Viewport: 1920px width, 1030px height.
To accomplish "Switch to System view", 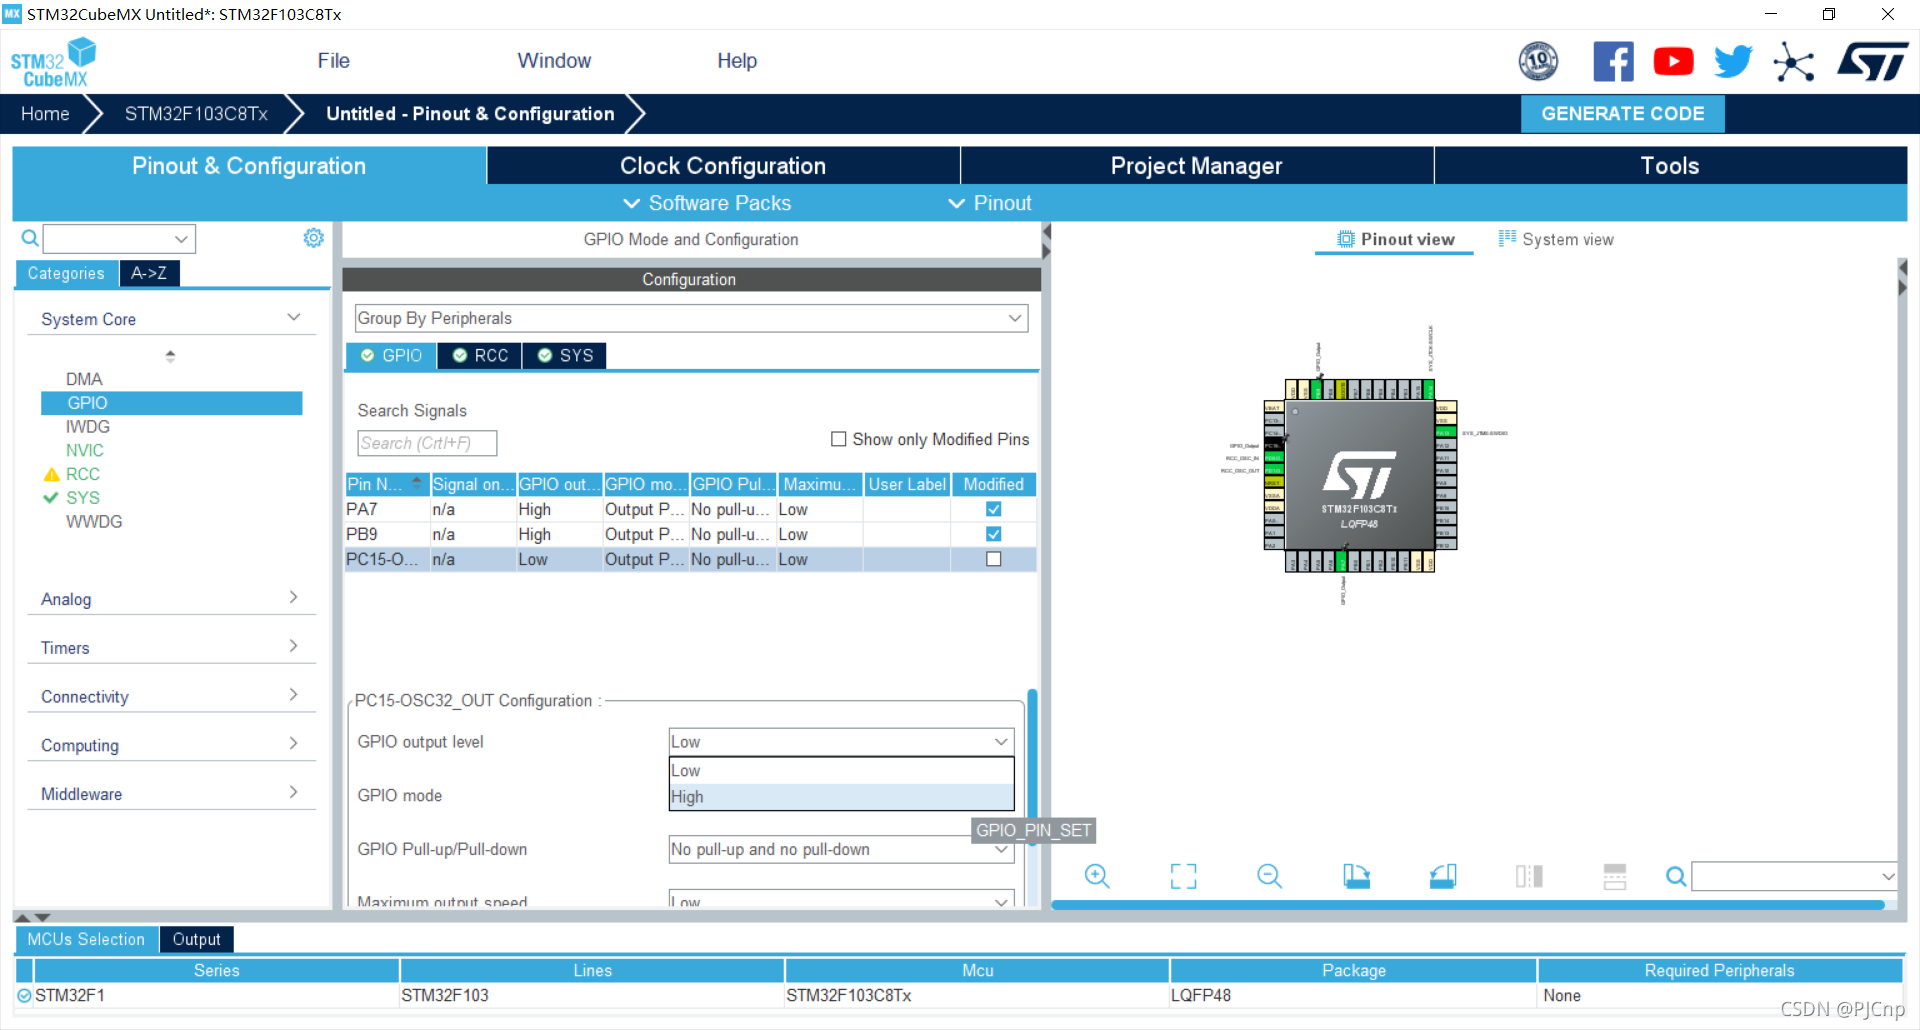I will (1556, 239).
